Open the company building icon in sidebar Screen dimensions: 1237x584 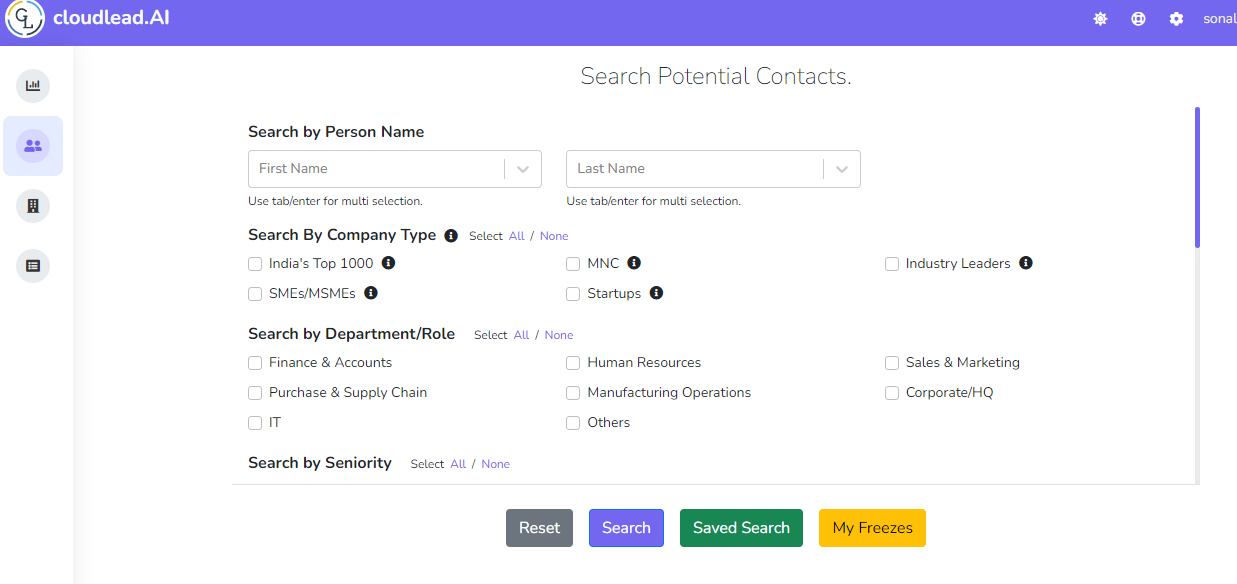33,206
